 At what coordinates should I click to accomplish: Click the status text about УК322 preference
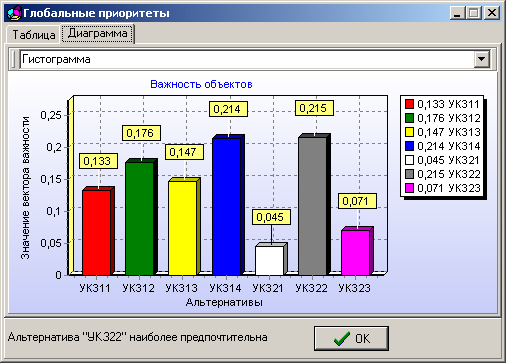pyautogui.click(x=137, y=337)
